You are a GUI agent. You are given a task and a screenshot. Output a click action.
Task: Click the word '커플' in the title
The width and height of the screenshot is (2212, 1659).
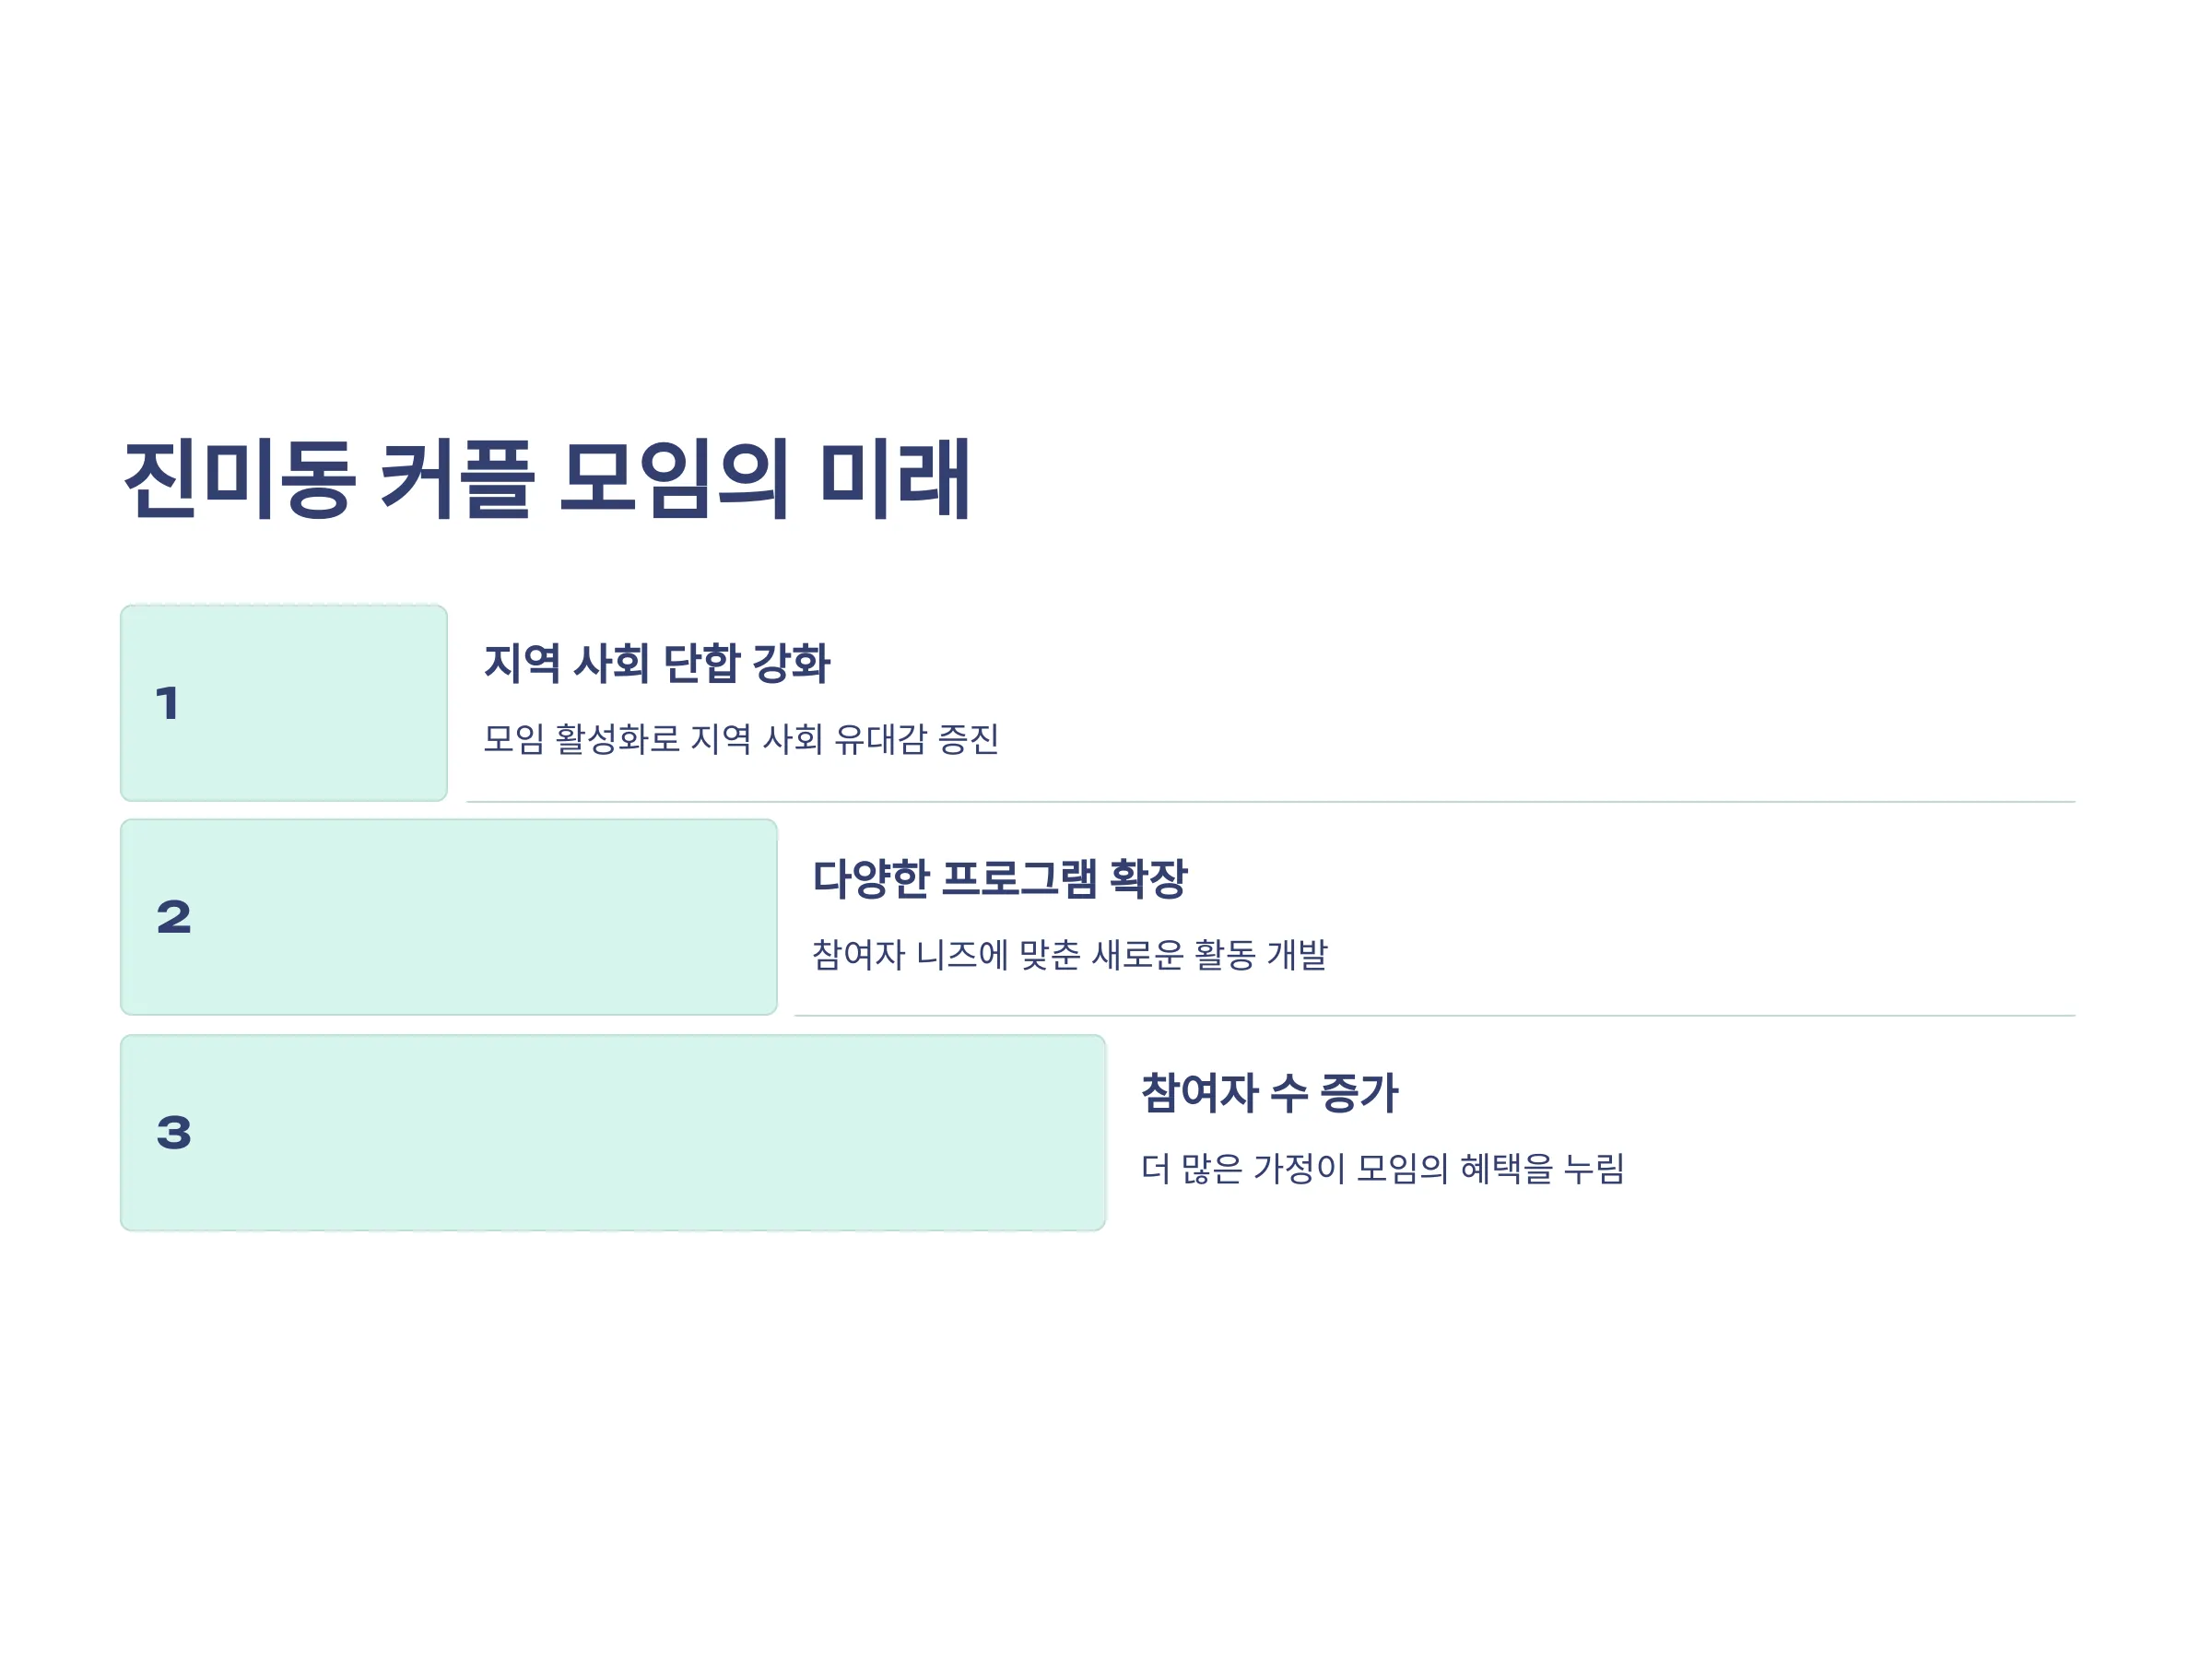(458, 479)
